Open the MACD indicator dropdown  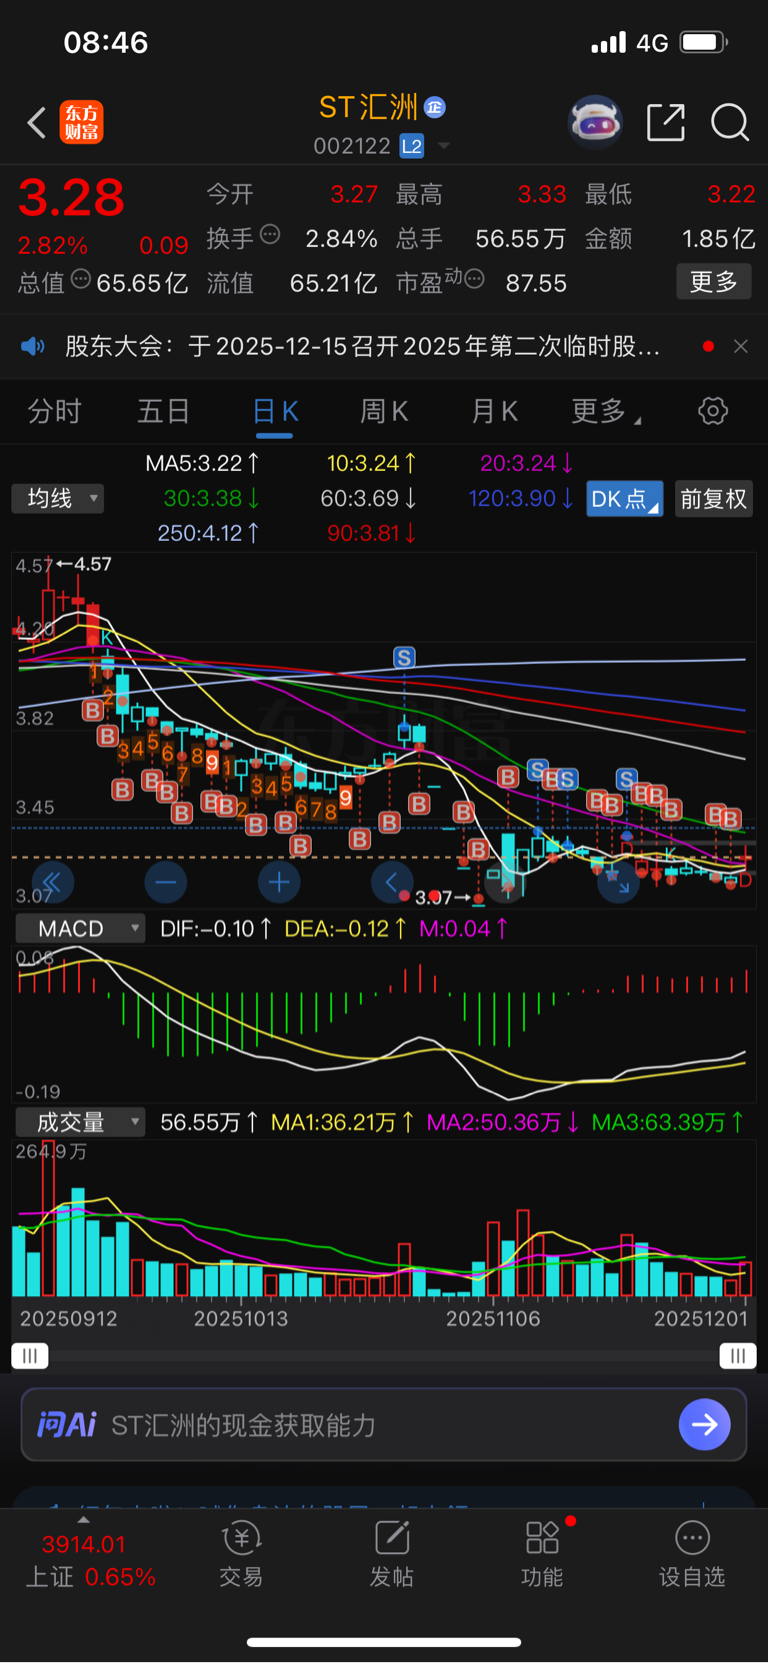[x=80, y=929]
